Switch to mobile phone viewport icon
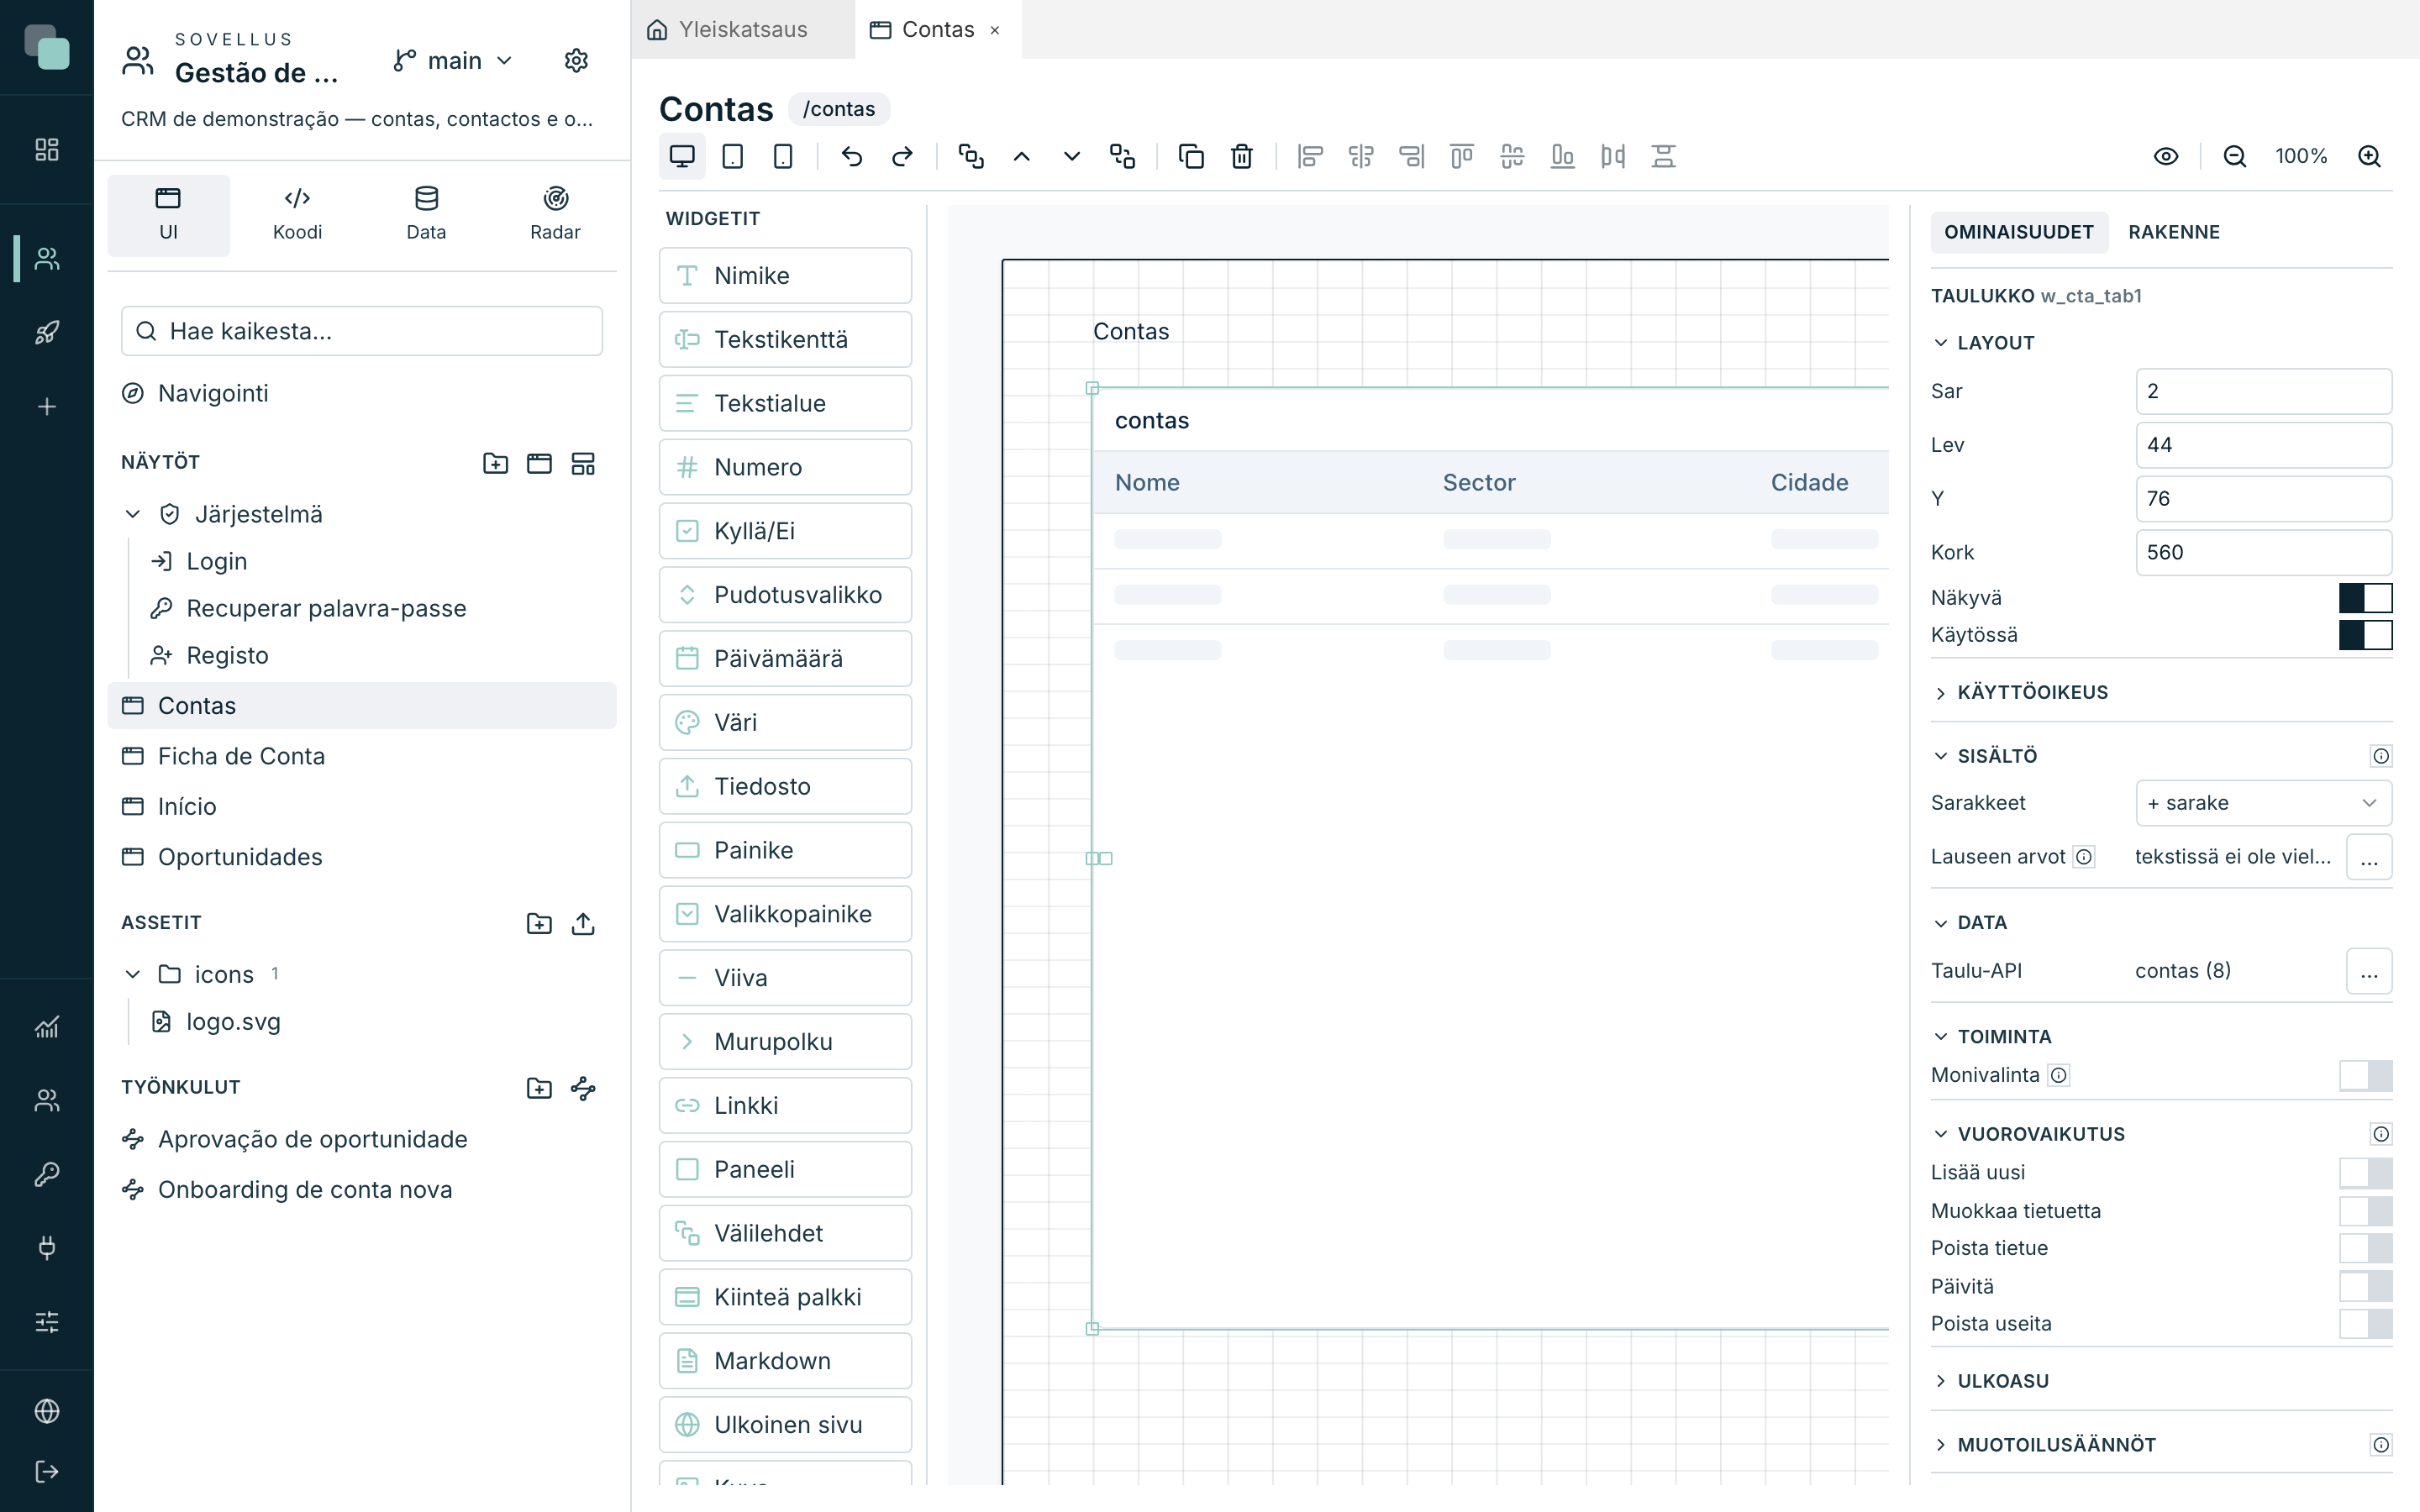The width and height of the screenshot is (2420, 1512). pyautogui.click(x=783, y=156)
